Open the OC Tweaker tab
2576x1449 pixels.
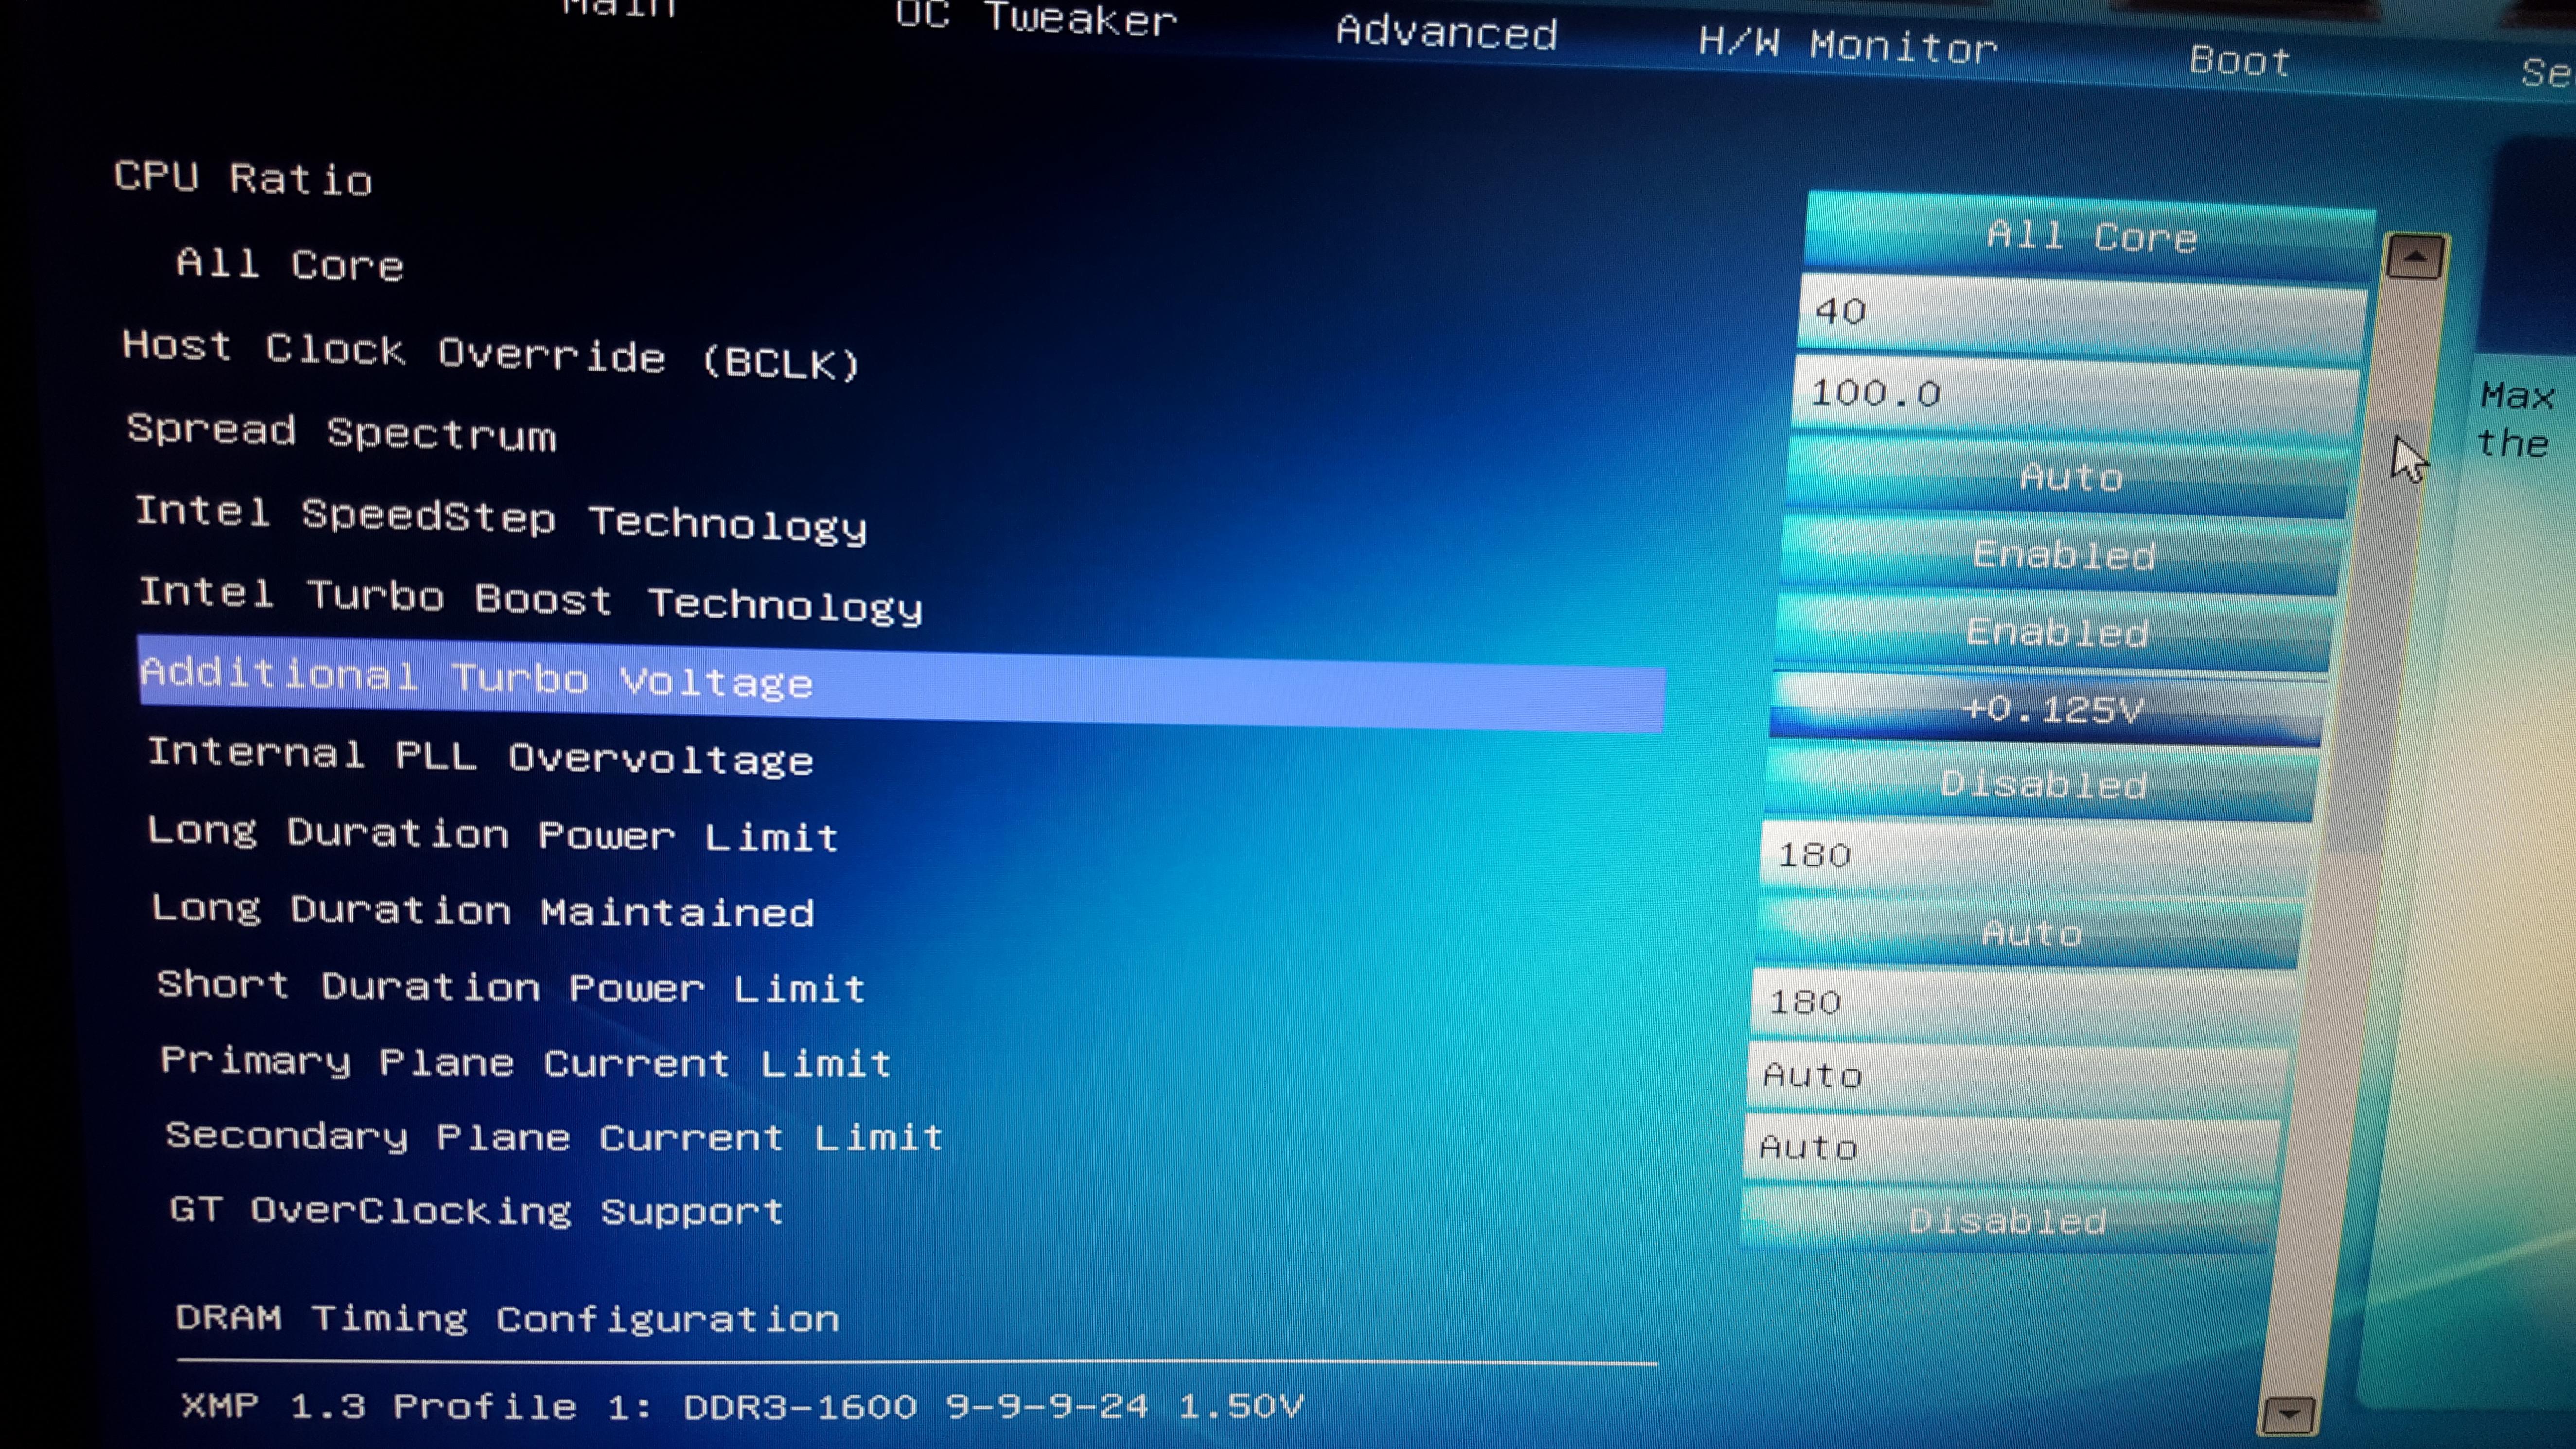point(1035,18)
